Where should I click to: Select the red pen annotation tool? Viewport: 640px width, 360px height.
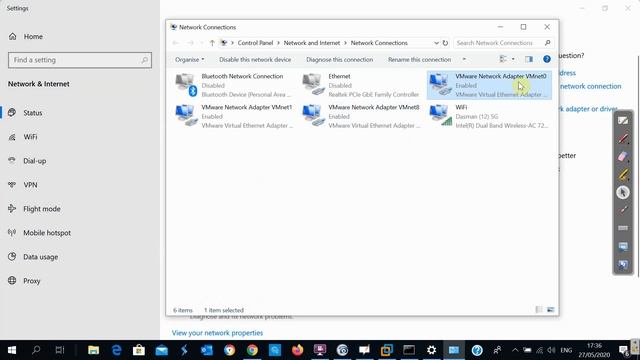point(623,138)
